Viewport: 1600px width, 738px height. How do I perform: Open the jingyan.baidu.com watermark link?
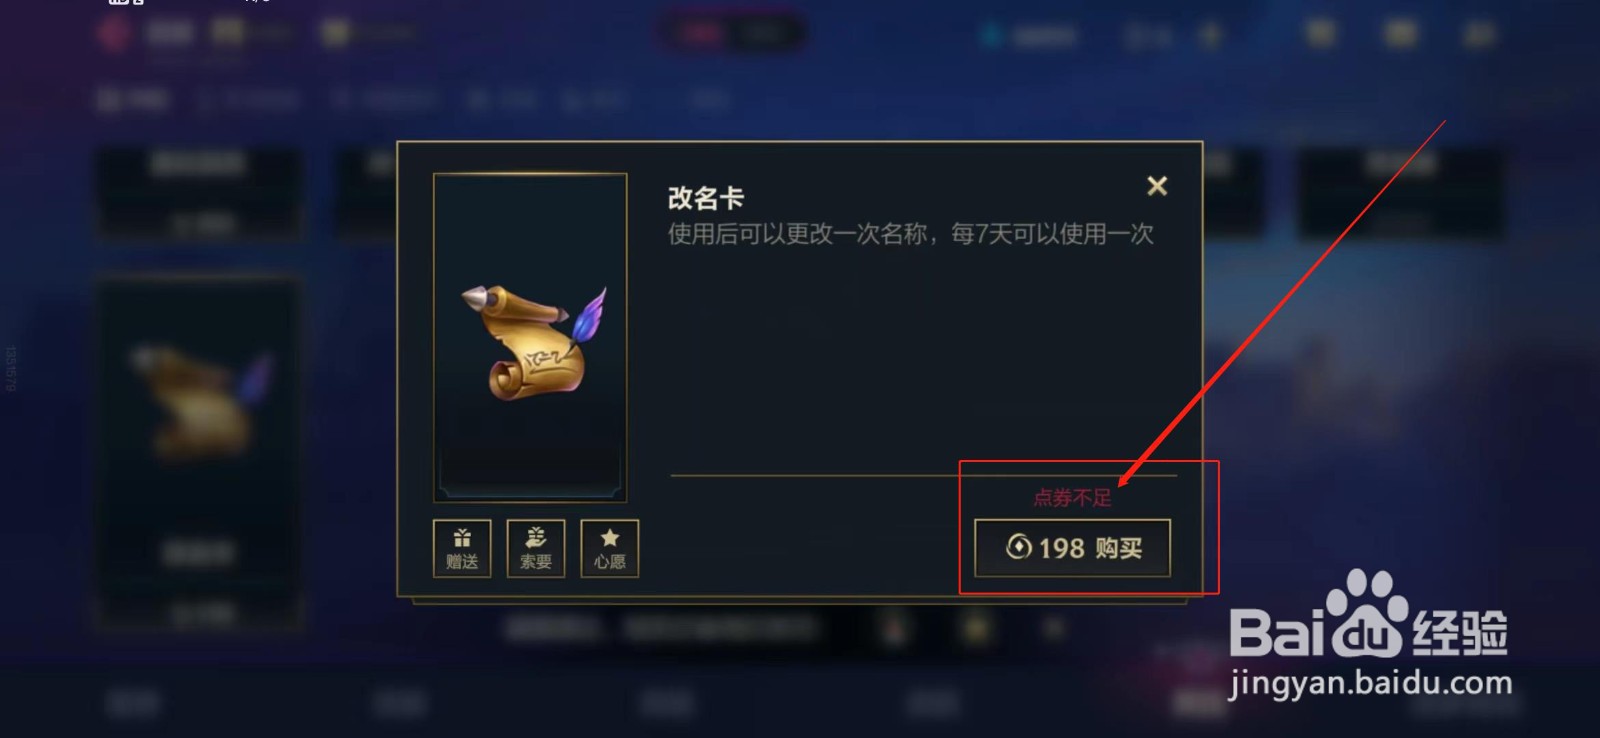click(x=1370, y=683)
